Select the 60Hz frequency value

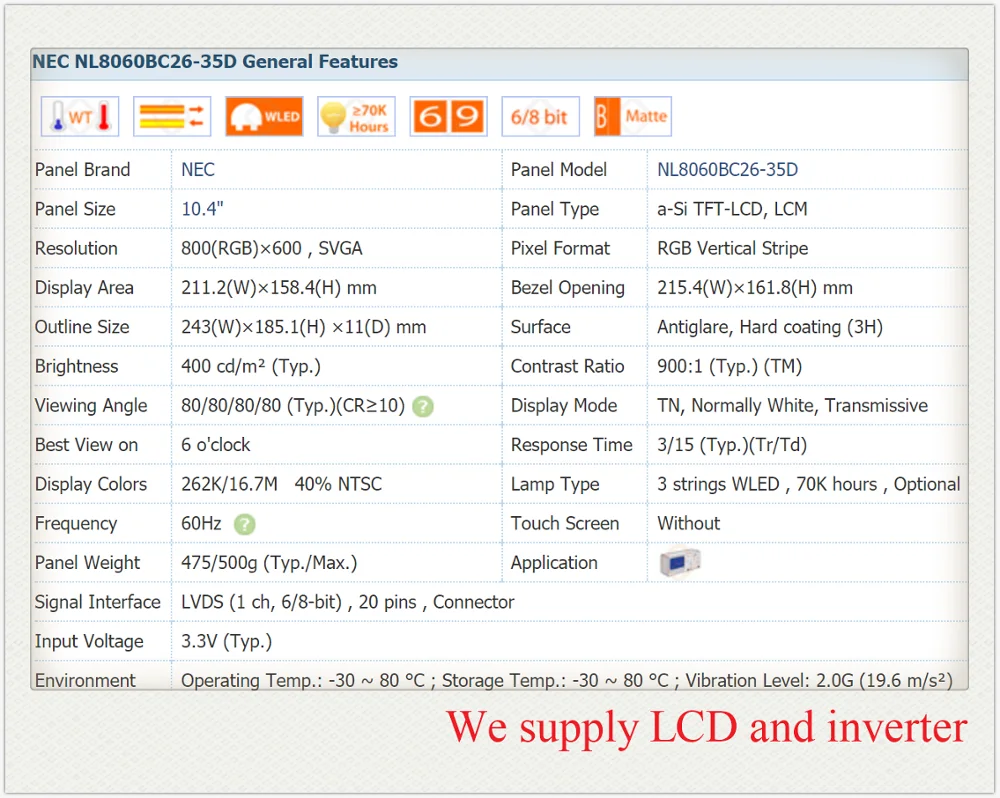201,524
